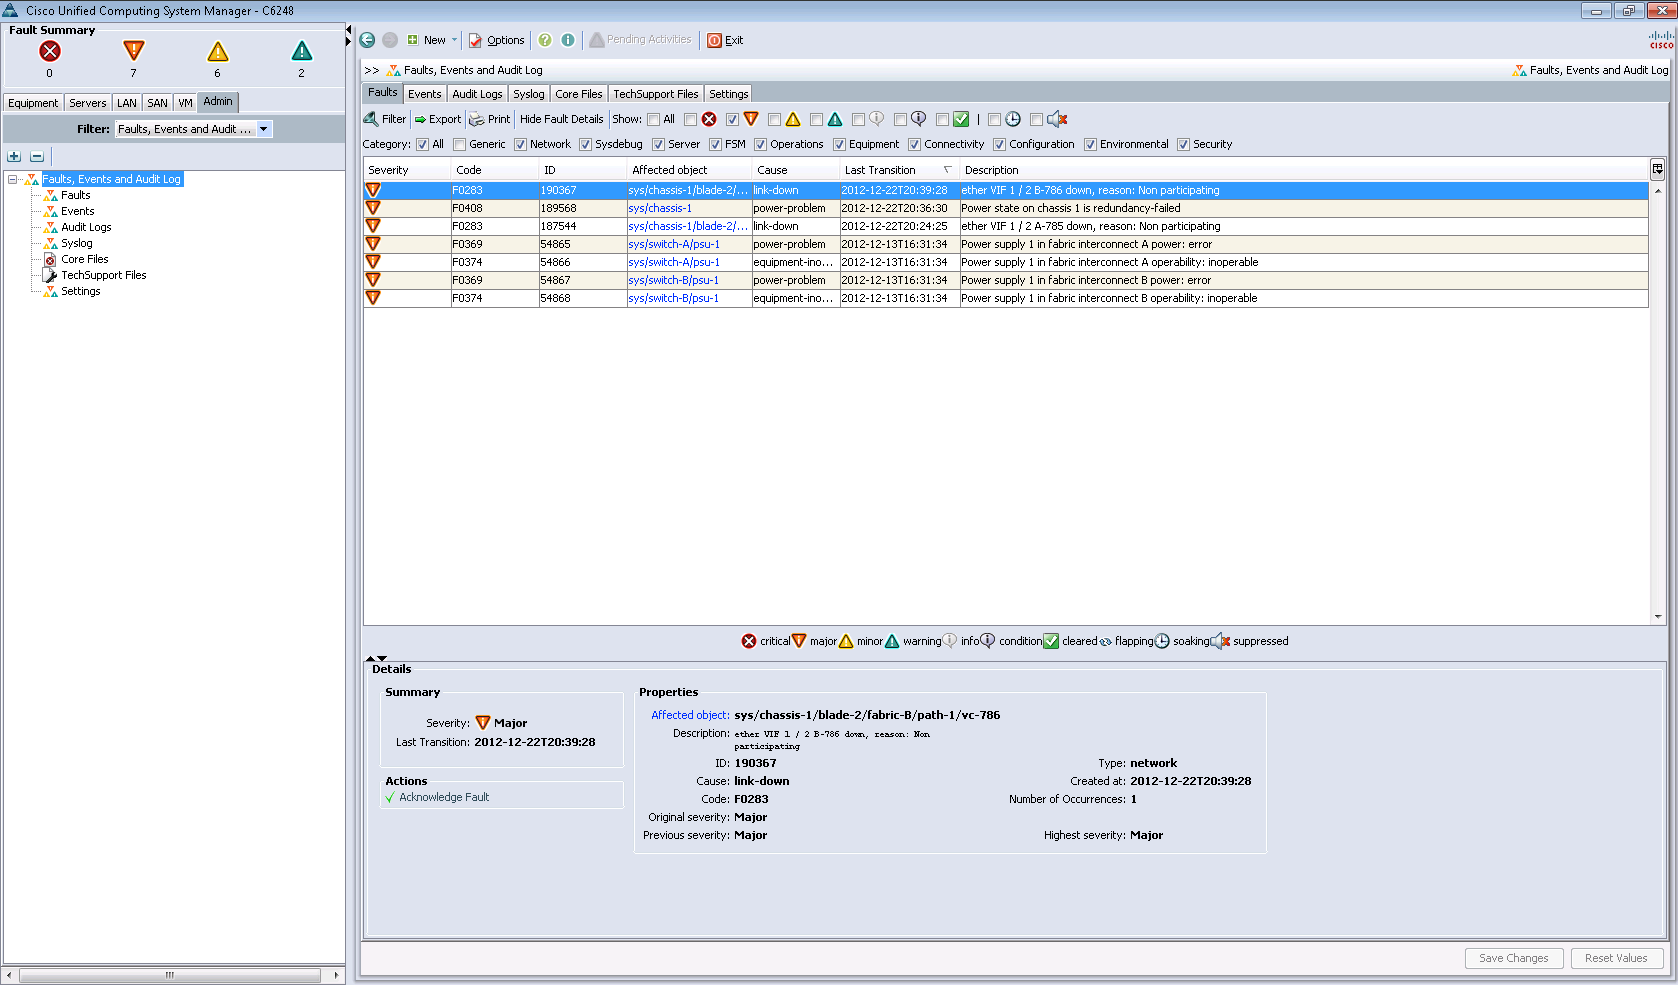Click the Exit icon button

point(714,40)
